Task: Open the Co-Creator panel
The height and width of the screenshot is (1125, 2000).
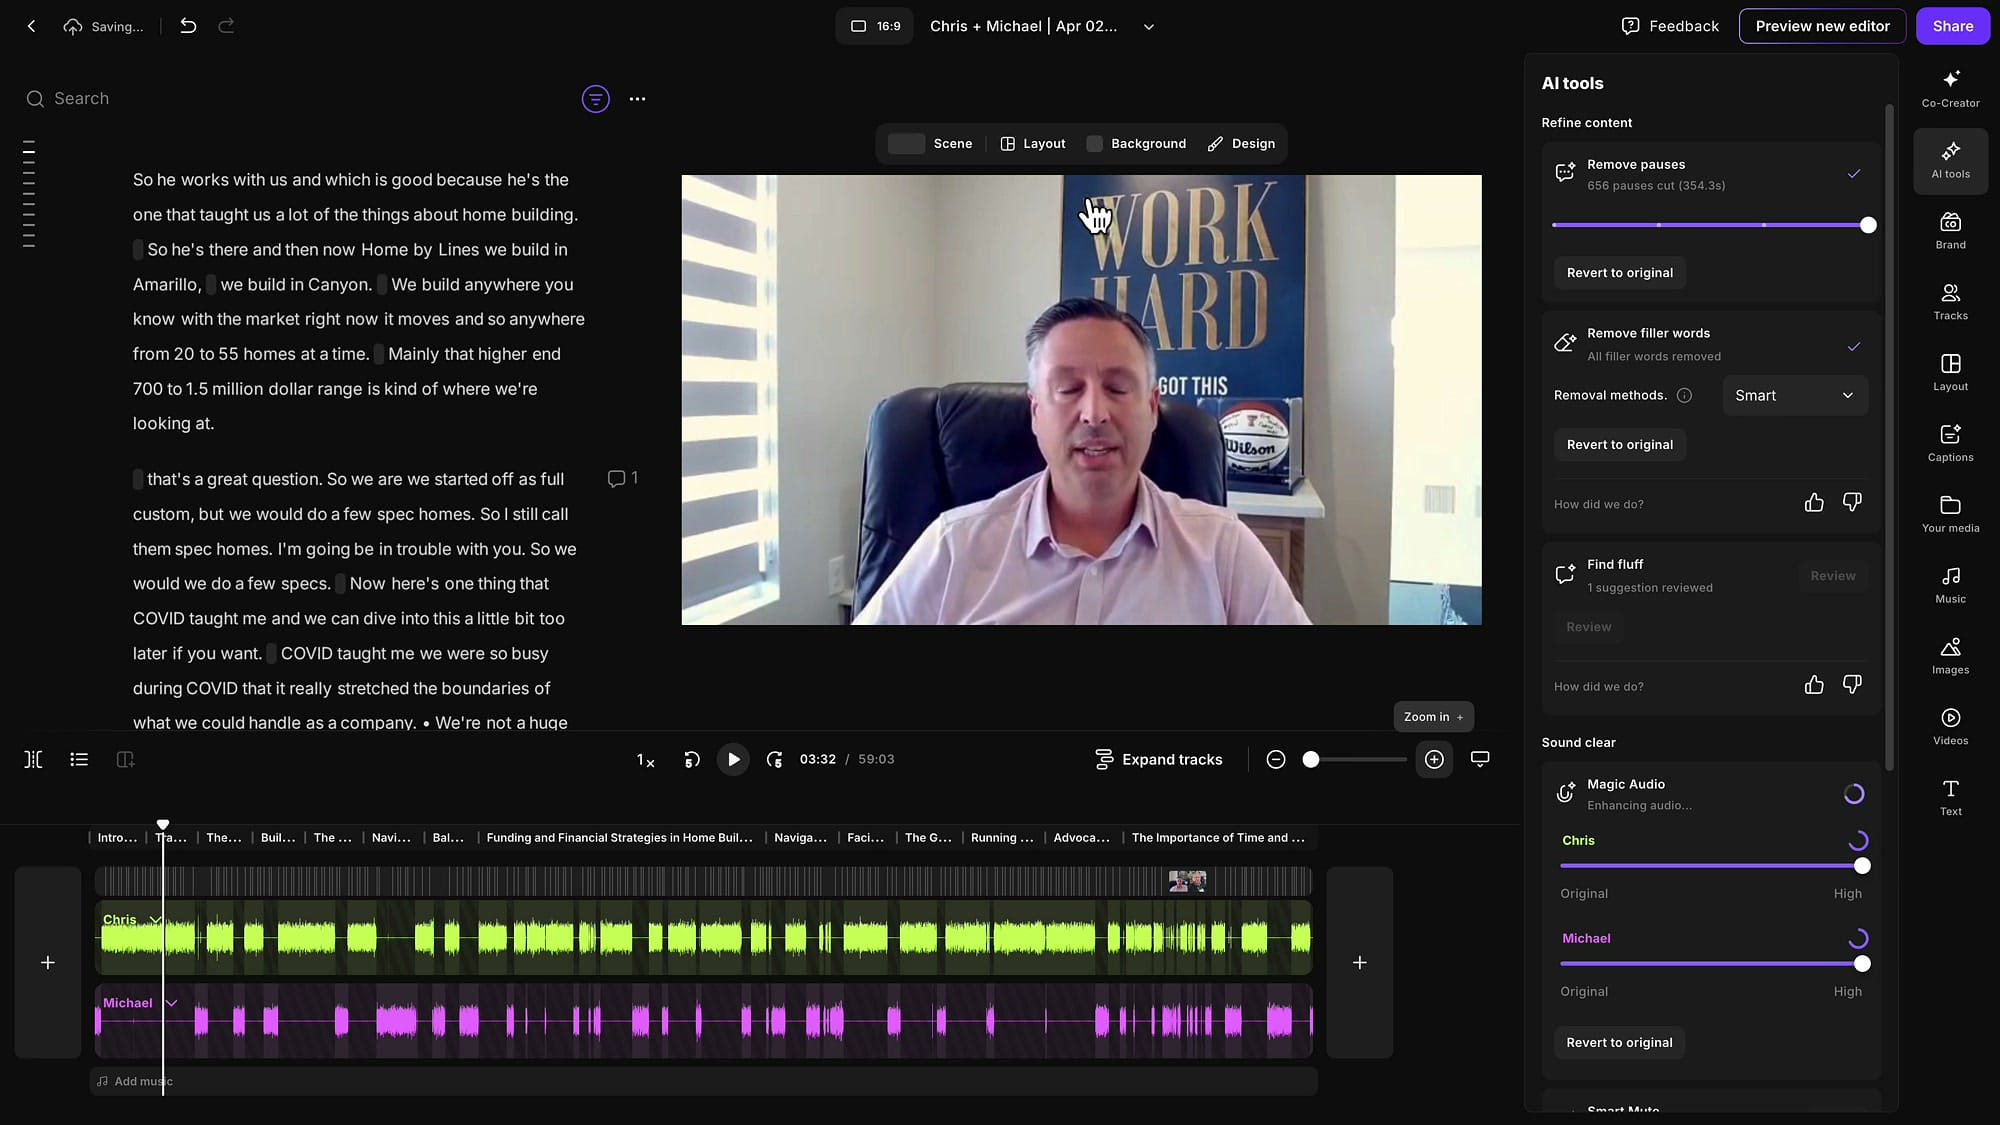Action: click(x=1950, y=89)
